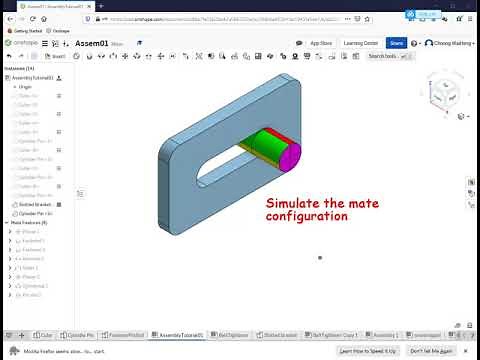This screenshot has height=360, width=480.
Task: Click the Search tools field
Action: point(391,56)
